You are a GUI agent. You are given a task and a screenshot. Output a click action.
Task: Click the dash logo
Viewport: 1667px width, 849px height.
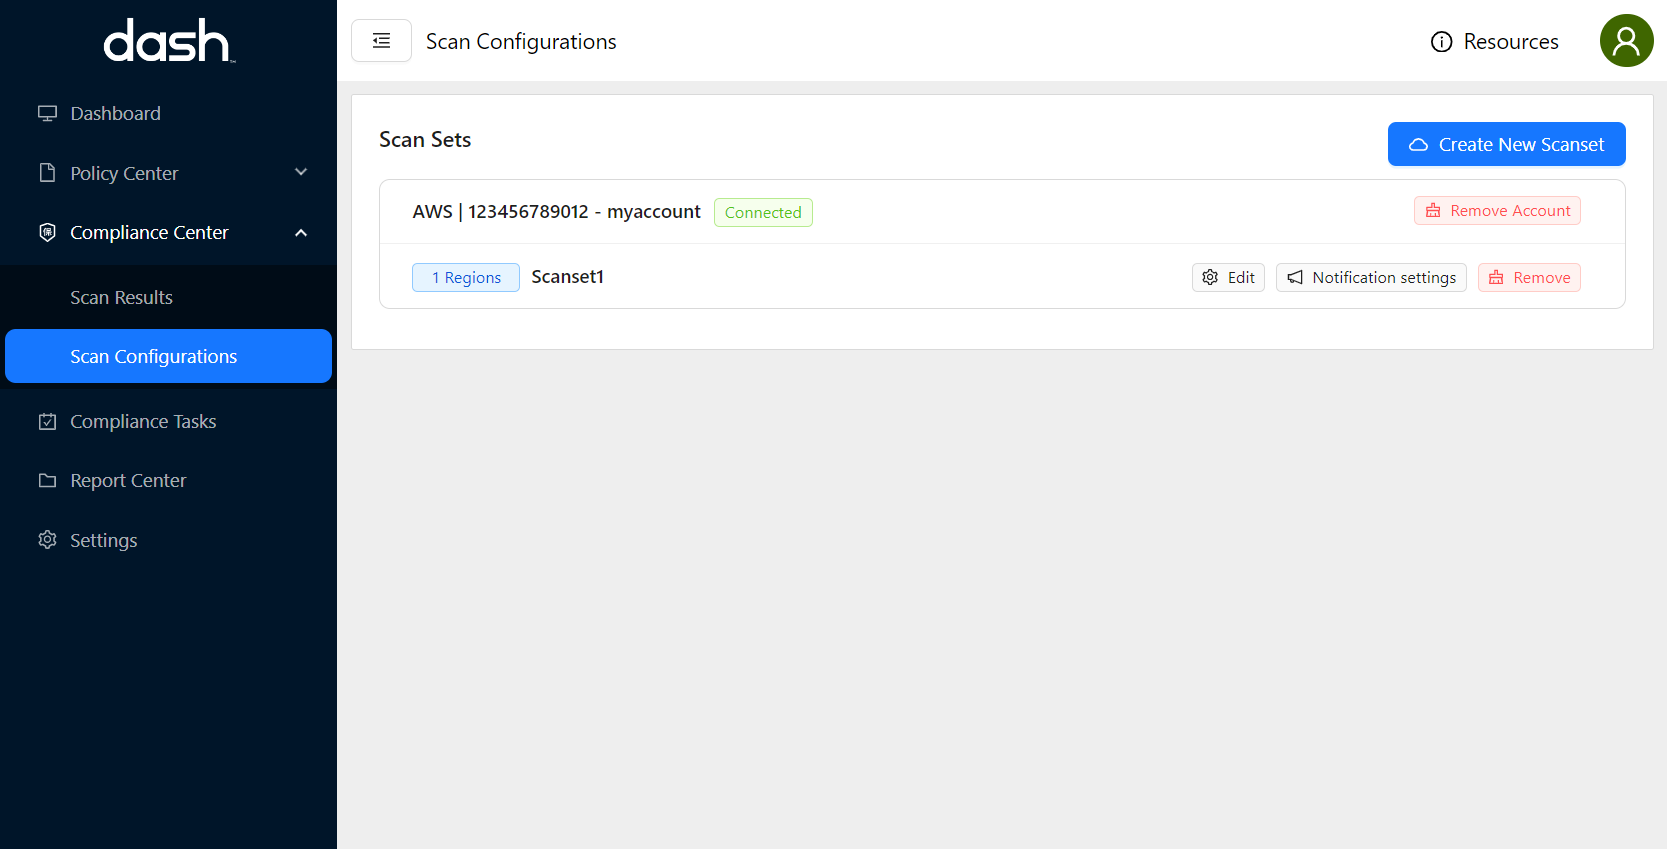click(168, 42)
